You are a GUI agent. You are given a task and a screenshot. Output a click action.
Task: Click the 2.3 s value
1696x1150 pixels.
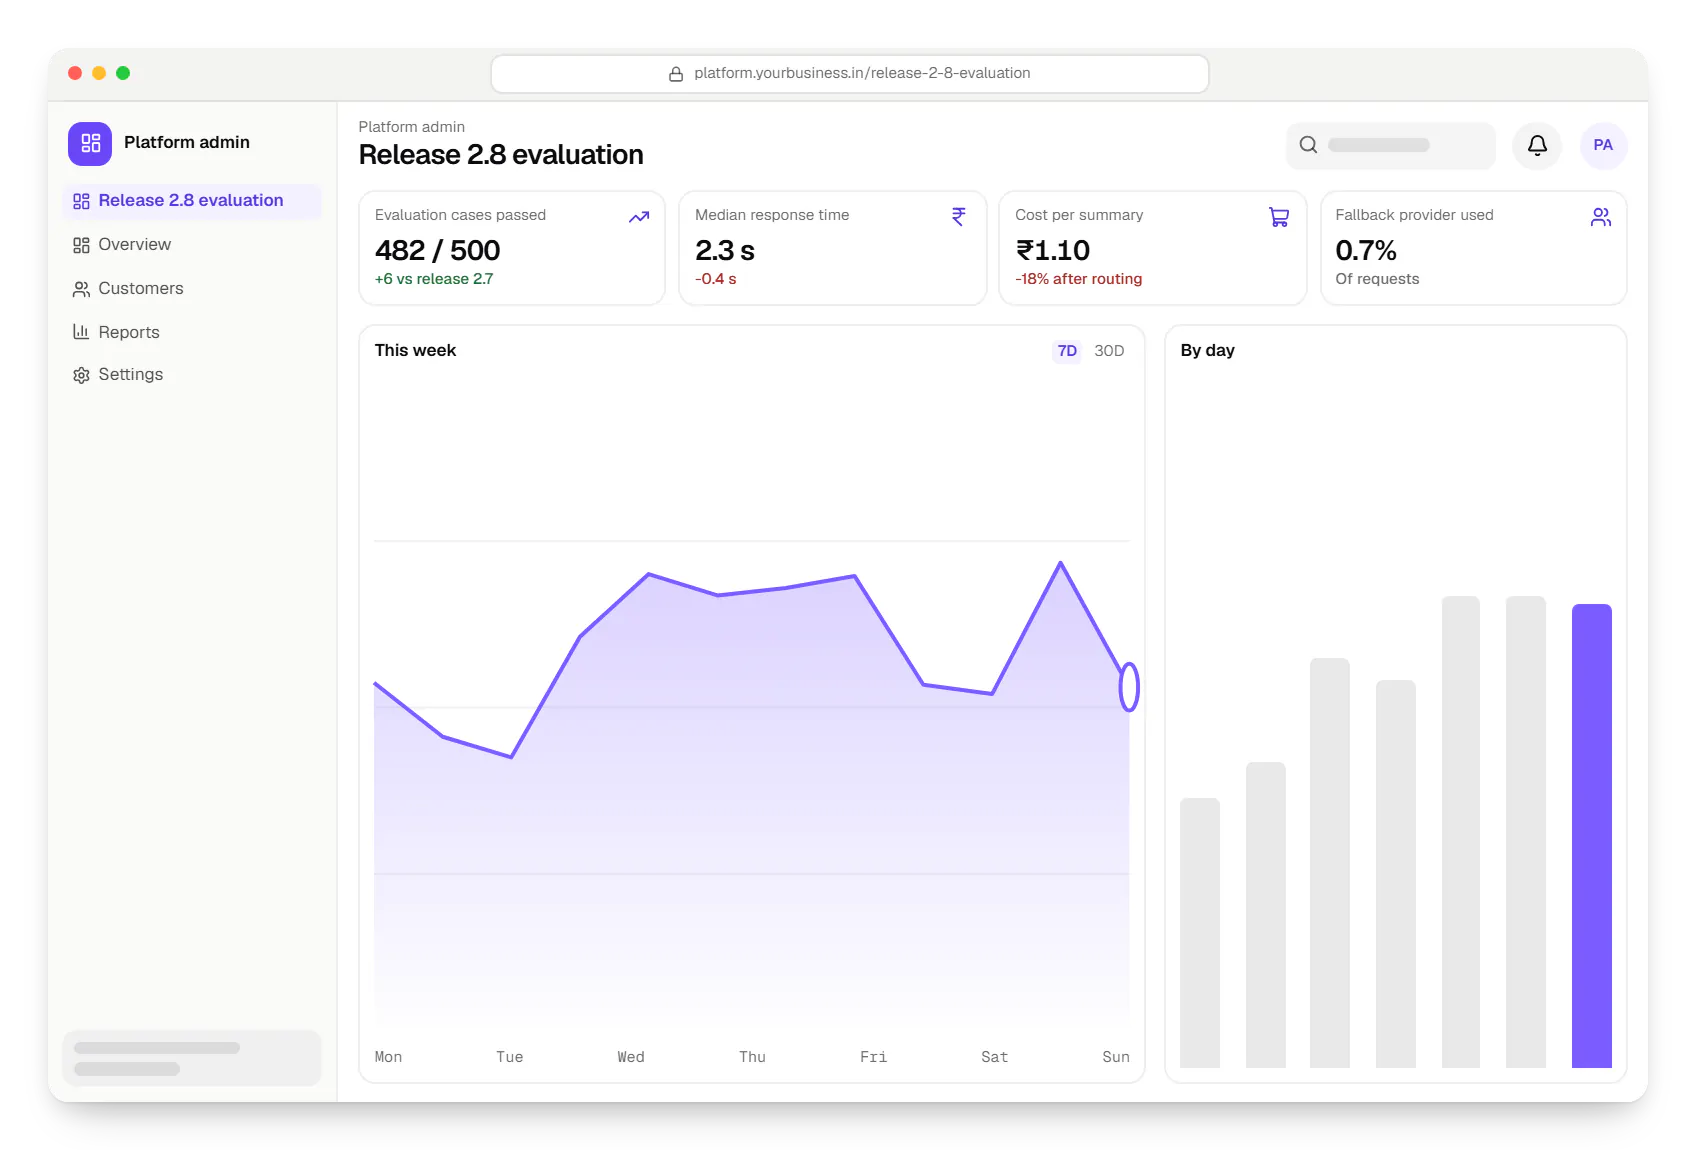click(x=725, y=250)
